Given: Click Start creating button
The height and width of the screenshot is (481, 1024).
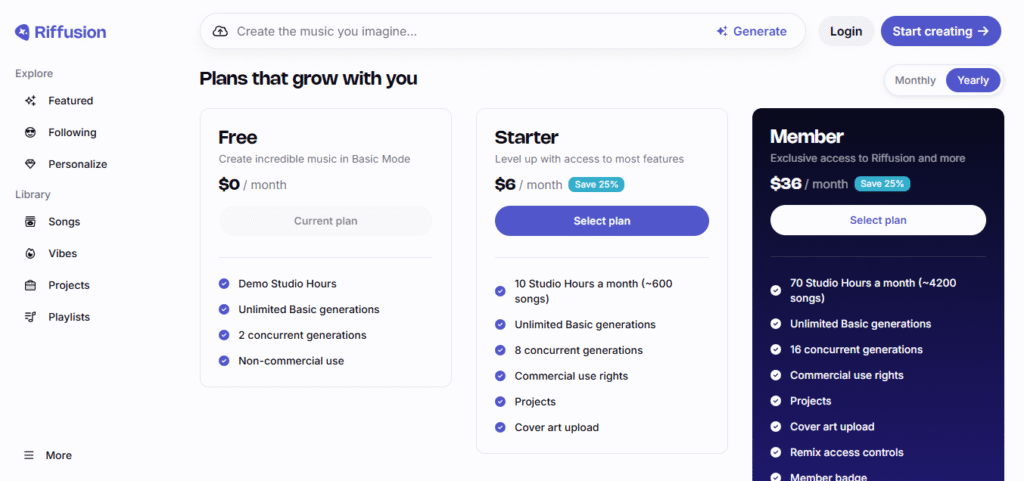Looking at the screenshot, I should point(940,31).
